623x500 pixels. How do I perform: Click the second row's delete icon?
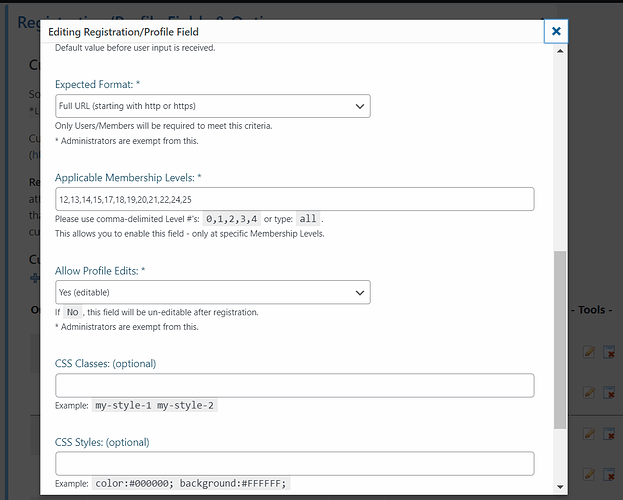(609, 393)
